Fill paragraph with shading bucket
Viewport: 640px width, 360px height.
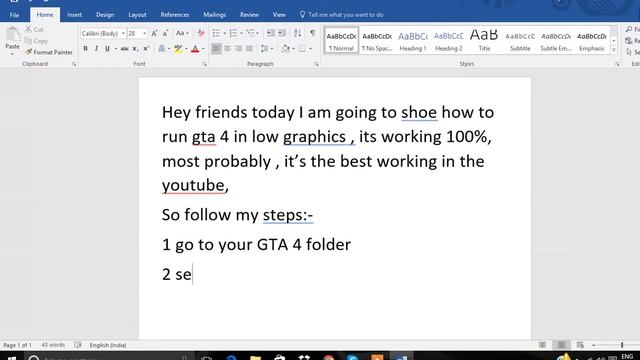285,49
